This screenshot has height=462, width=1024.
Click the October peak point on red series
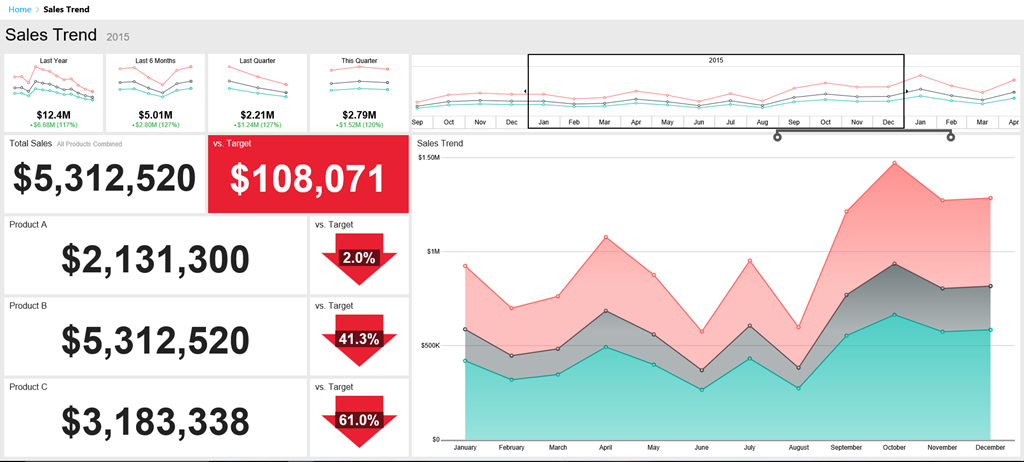[894, 162]
